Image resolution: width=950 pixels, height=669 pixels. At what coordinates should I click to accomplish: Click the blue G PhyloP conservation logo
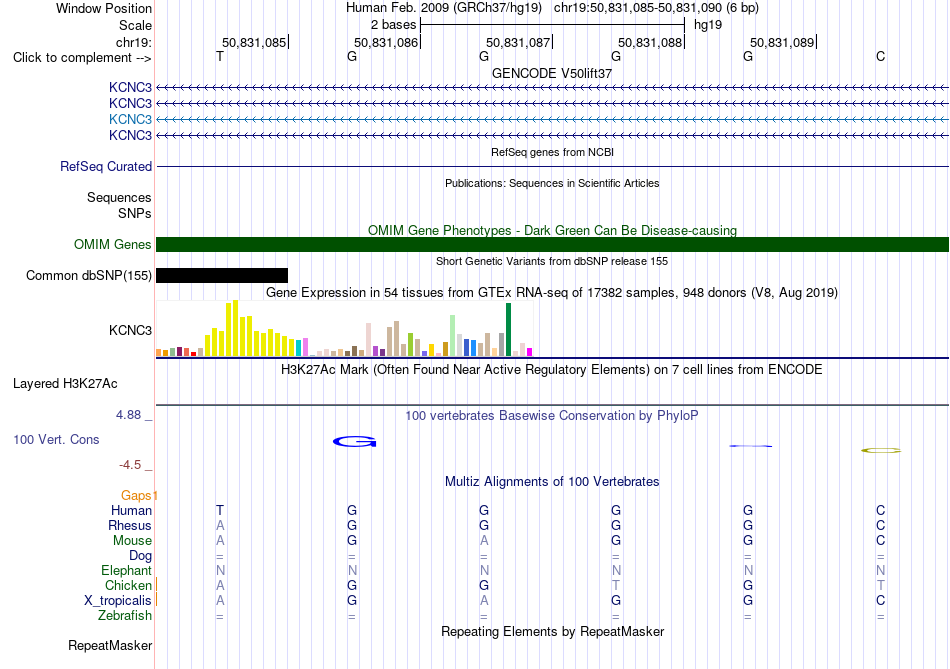click(355, 441)
